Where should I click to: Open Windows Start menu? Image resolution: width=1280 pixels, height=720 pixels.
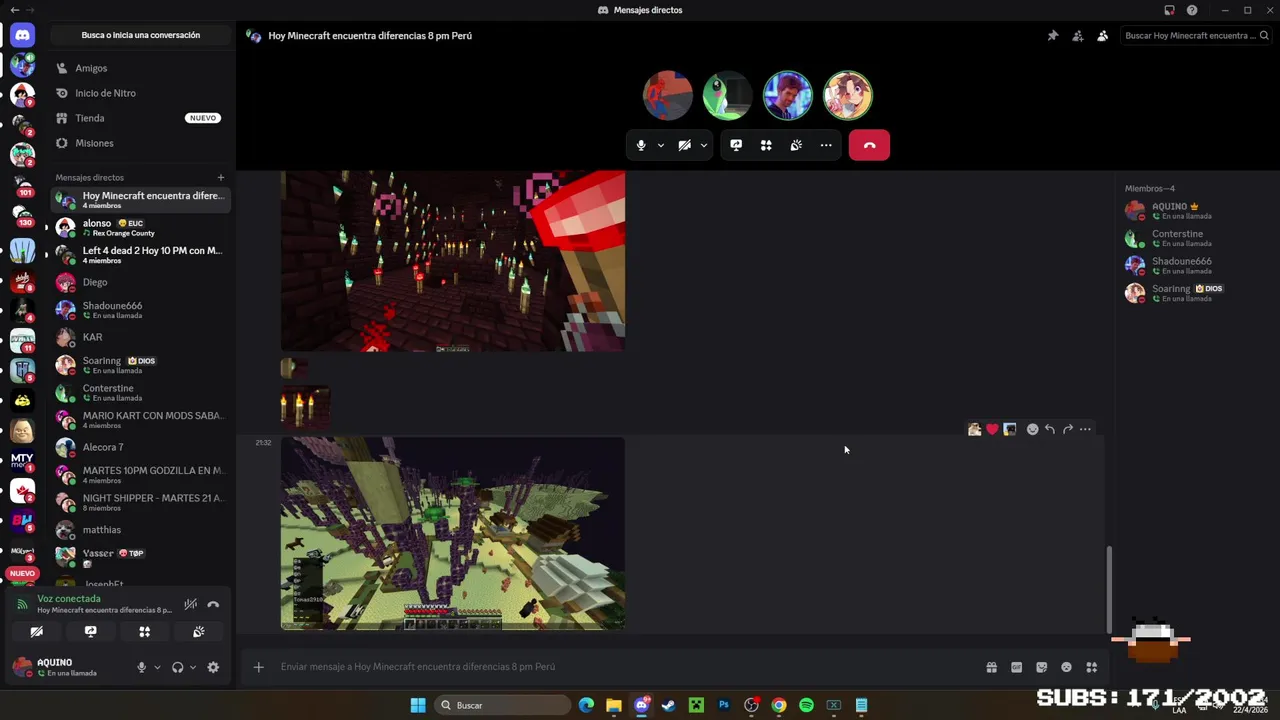click(x=418, y=705)
